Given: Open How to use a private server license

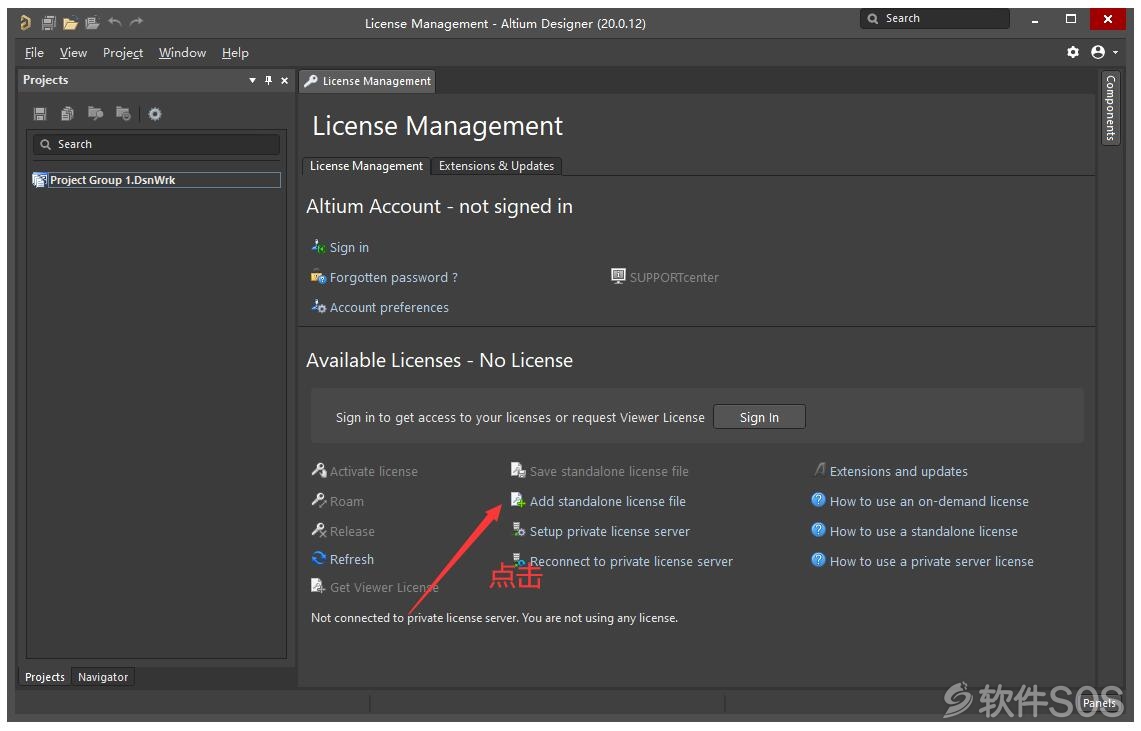Looking at the screenshot, I should click(931, 562).
